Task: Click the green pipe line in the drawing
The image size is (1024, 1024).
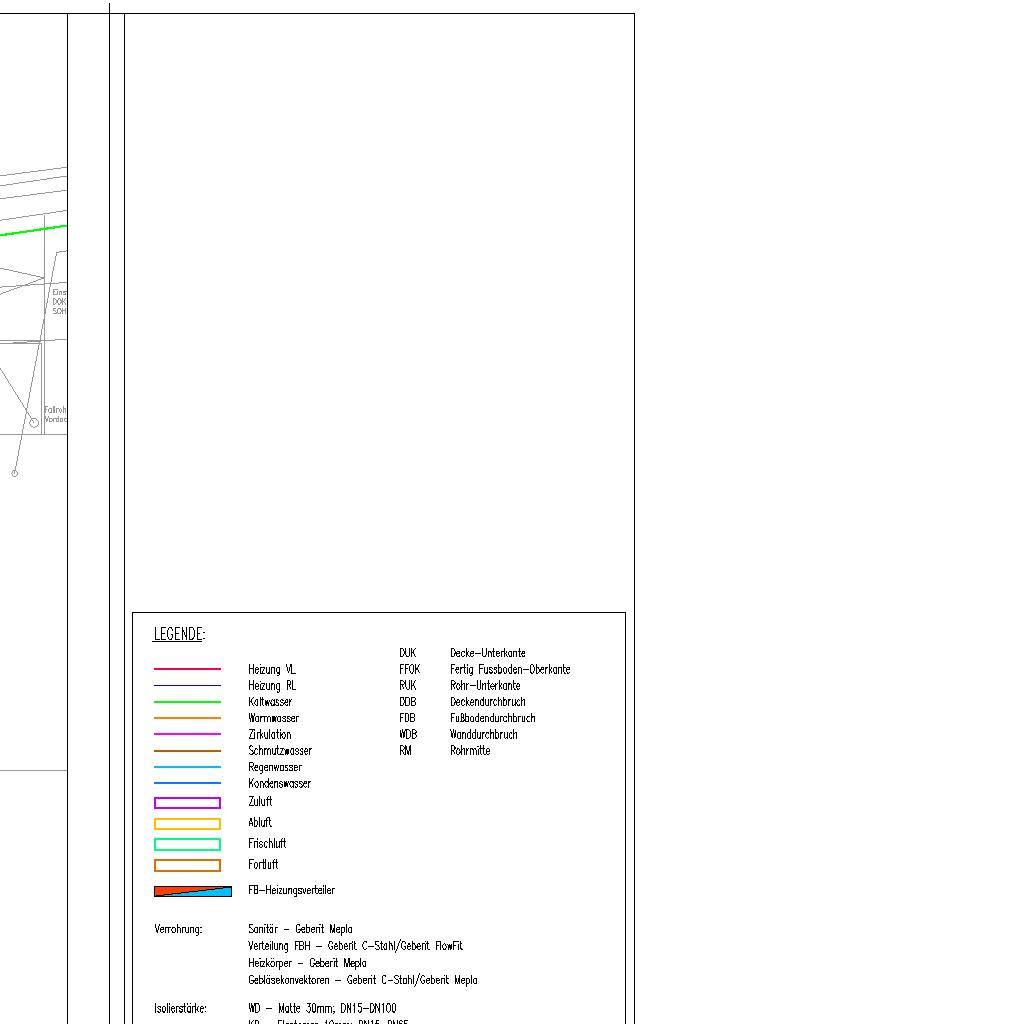Action: (30, 231)
